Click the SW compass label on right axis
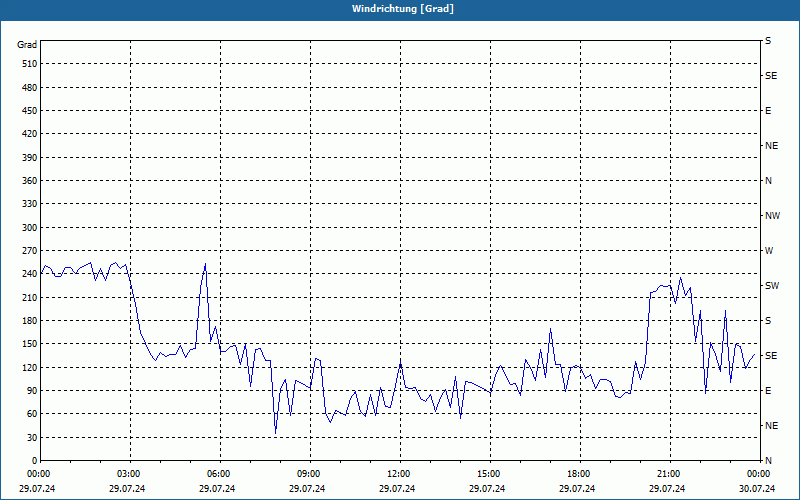Image resolution: width=800 pixels, height=500 pixels. coord(771,286)
